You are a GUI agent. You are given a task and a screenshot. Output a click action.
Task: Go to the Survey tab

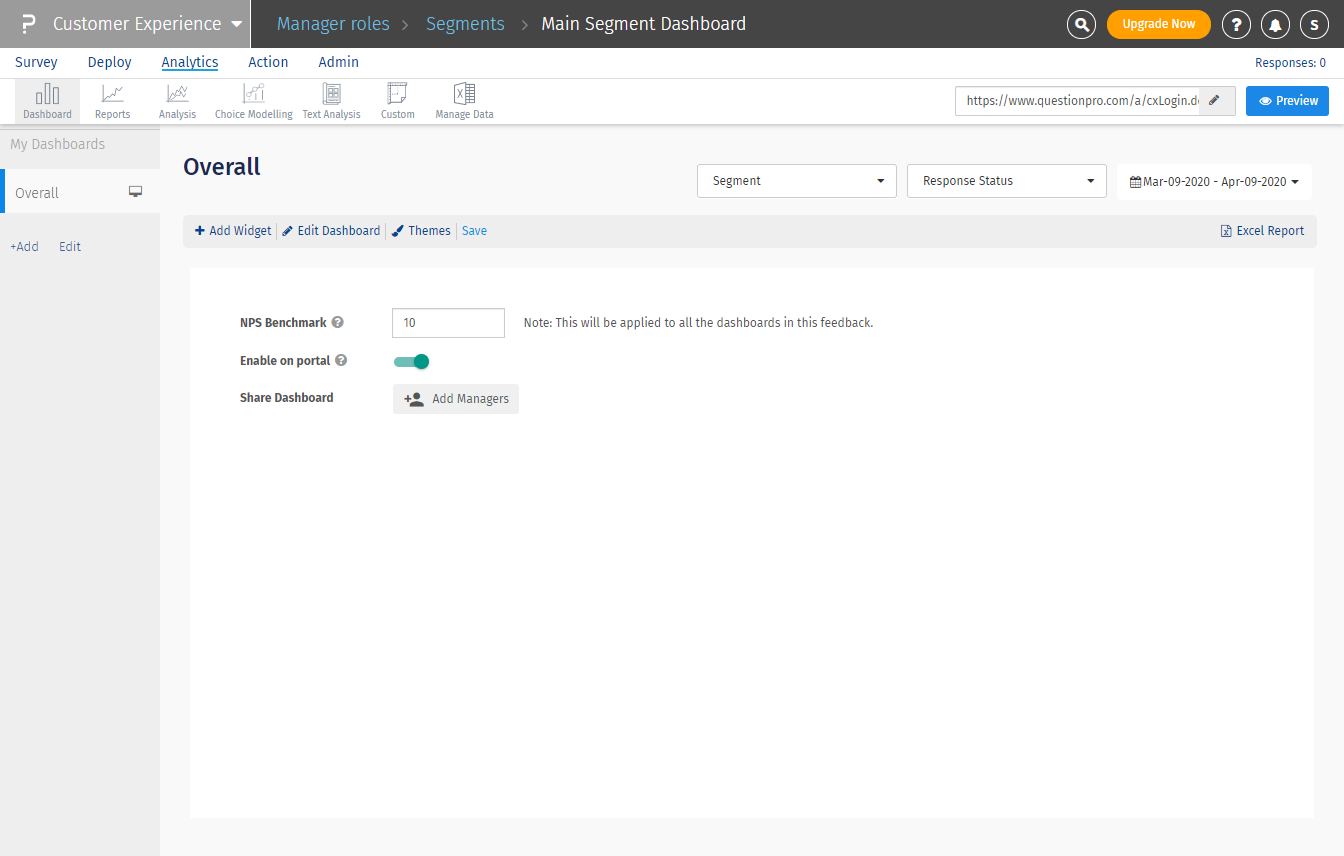tap(36, 62)
